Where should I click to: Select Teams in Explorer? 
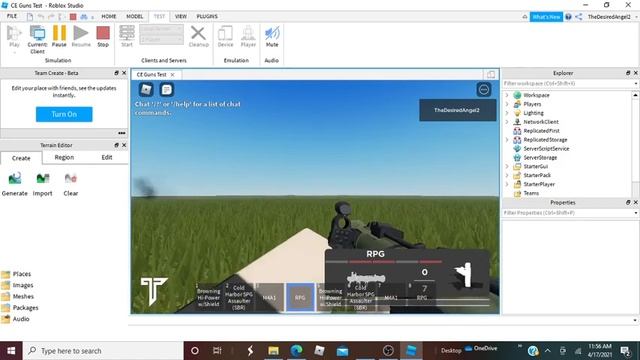click(x=531, y=193)
